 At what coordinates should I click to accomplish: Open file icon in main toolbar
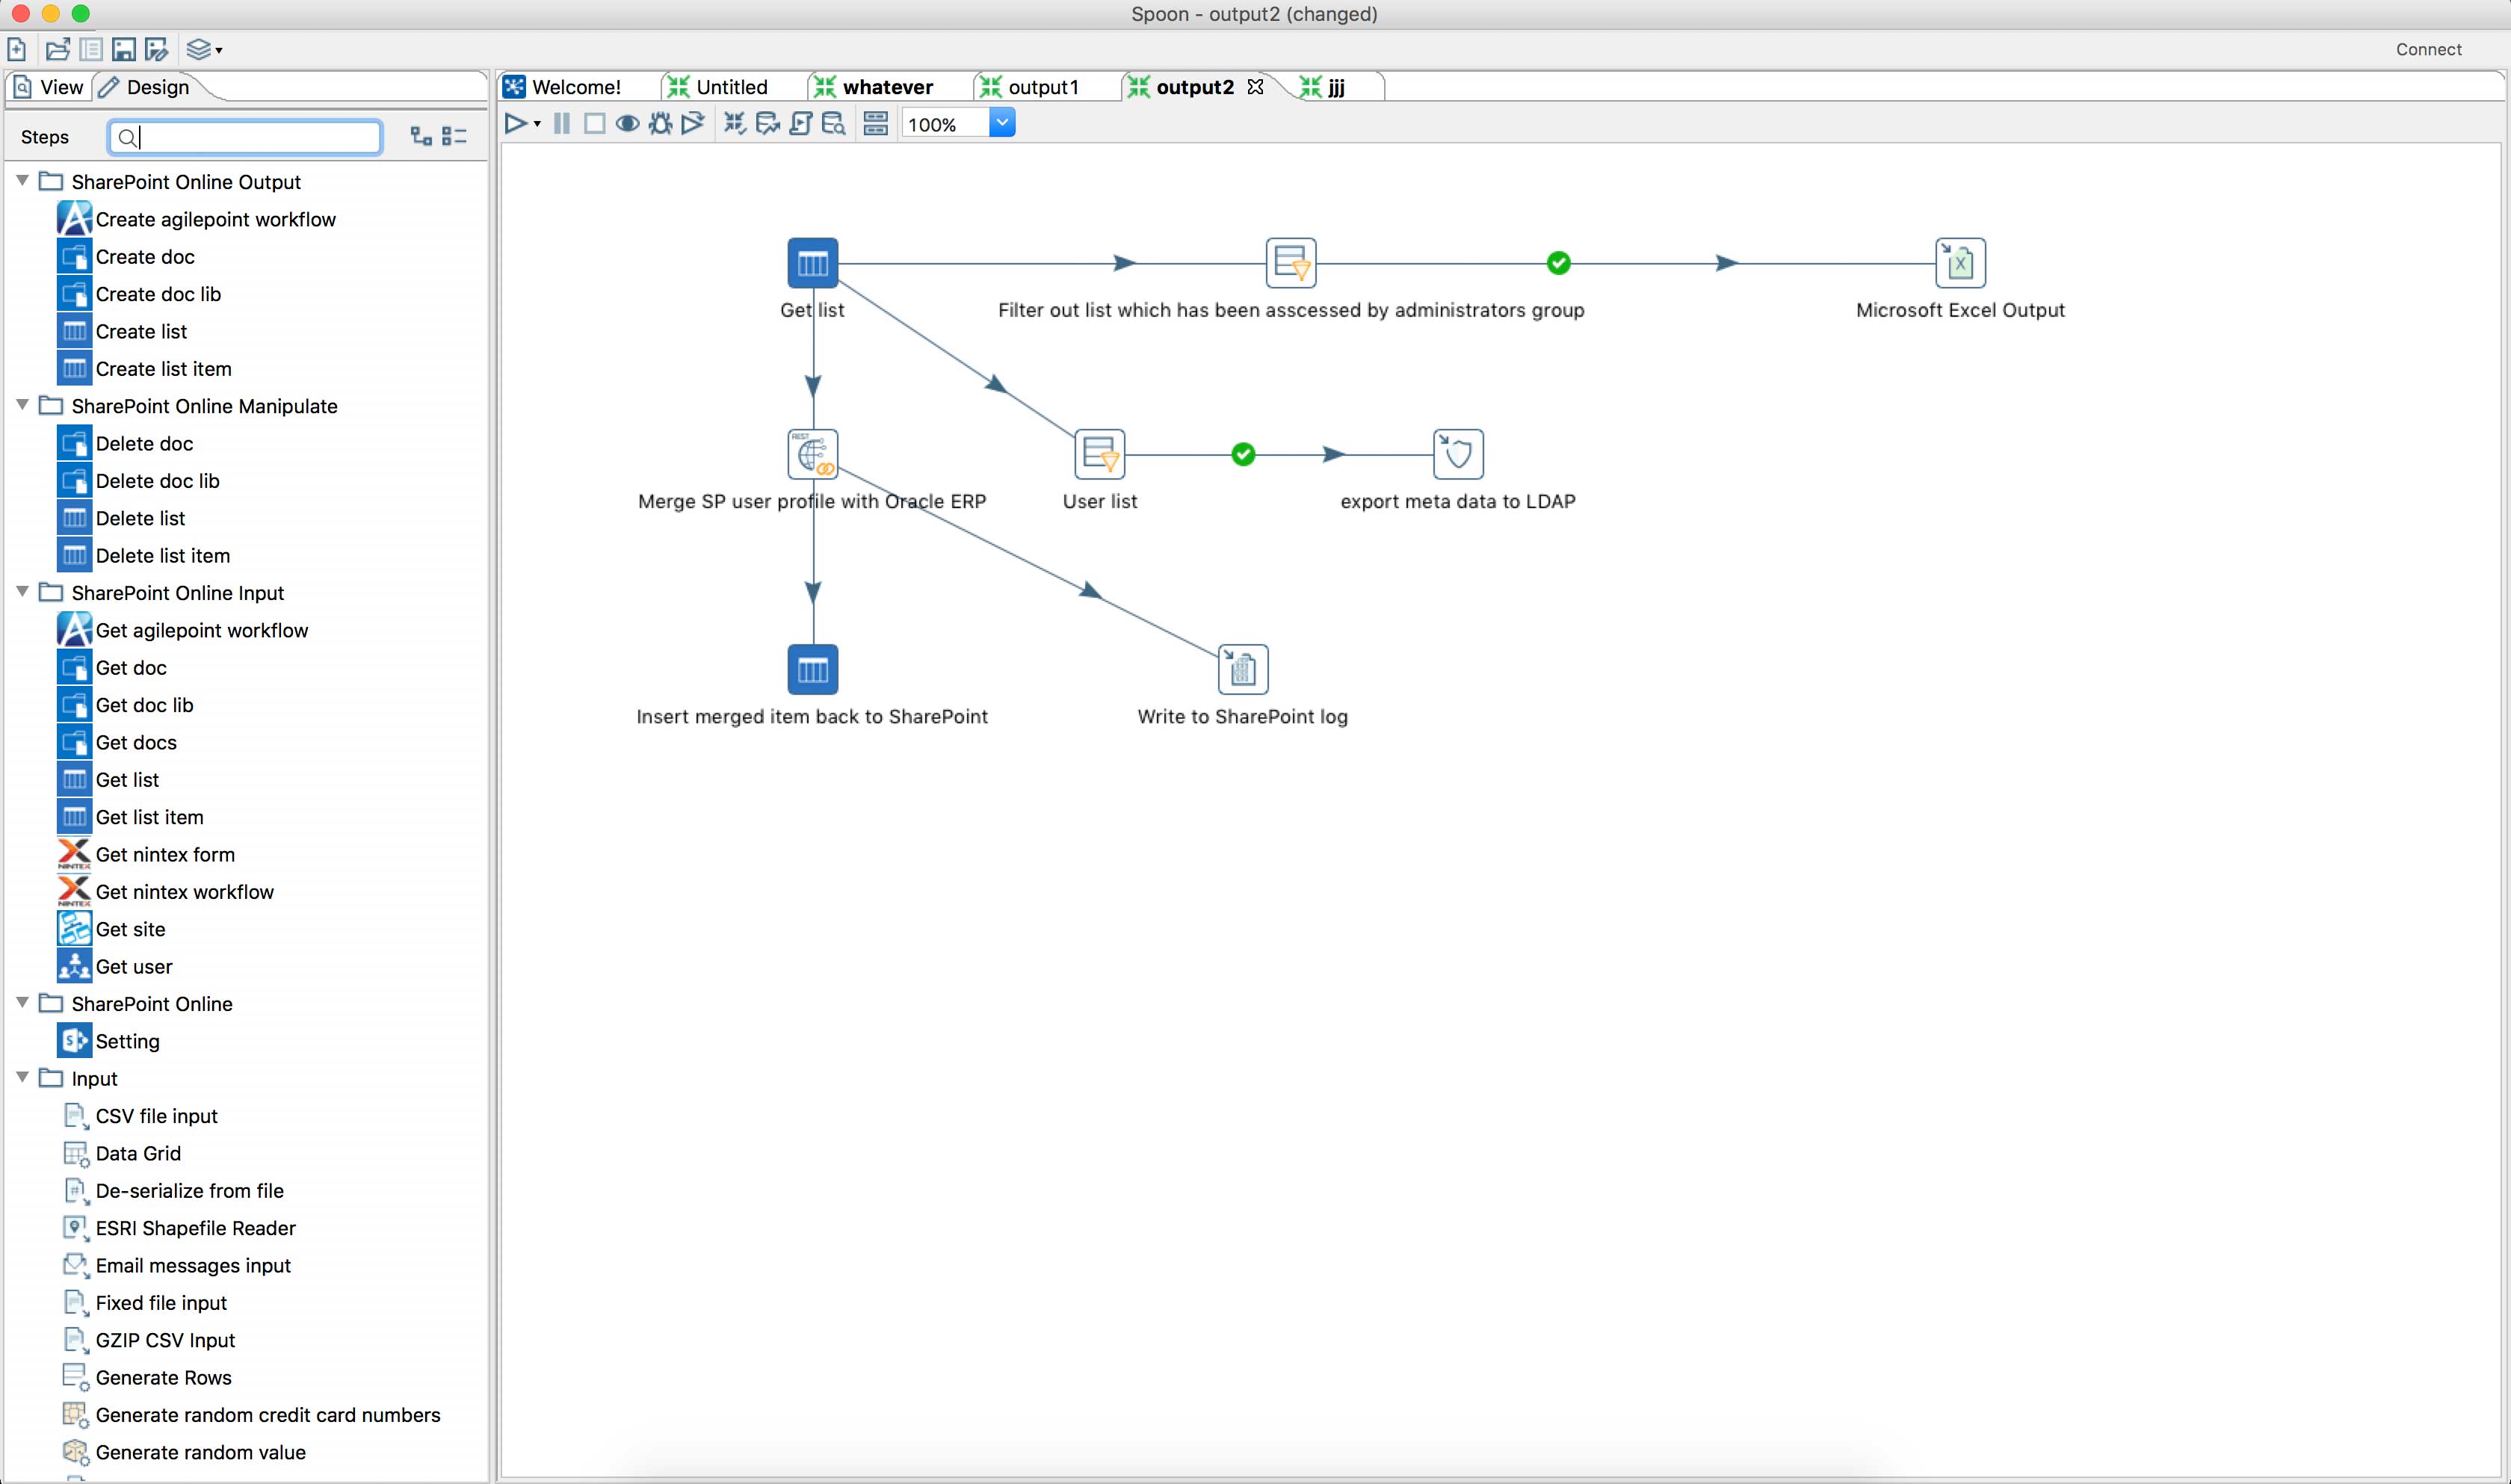(58, 49)
